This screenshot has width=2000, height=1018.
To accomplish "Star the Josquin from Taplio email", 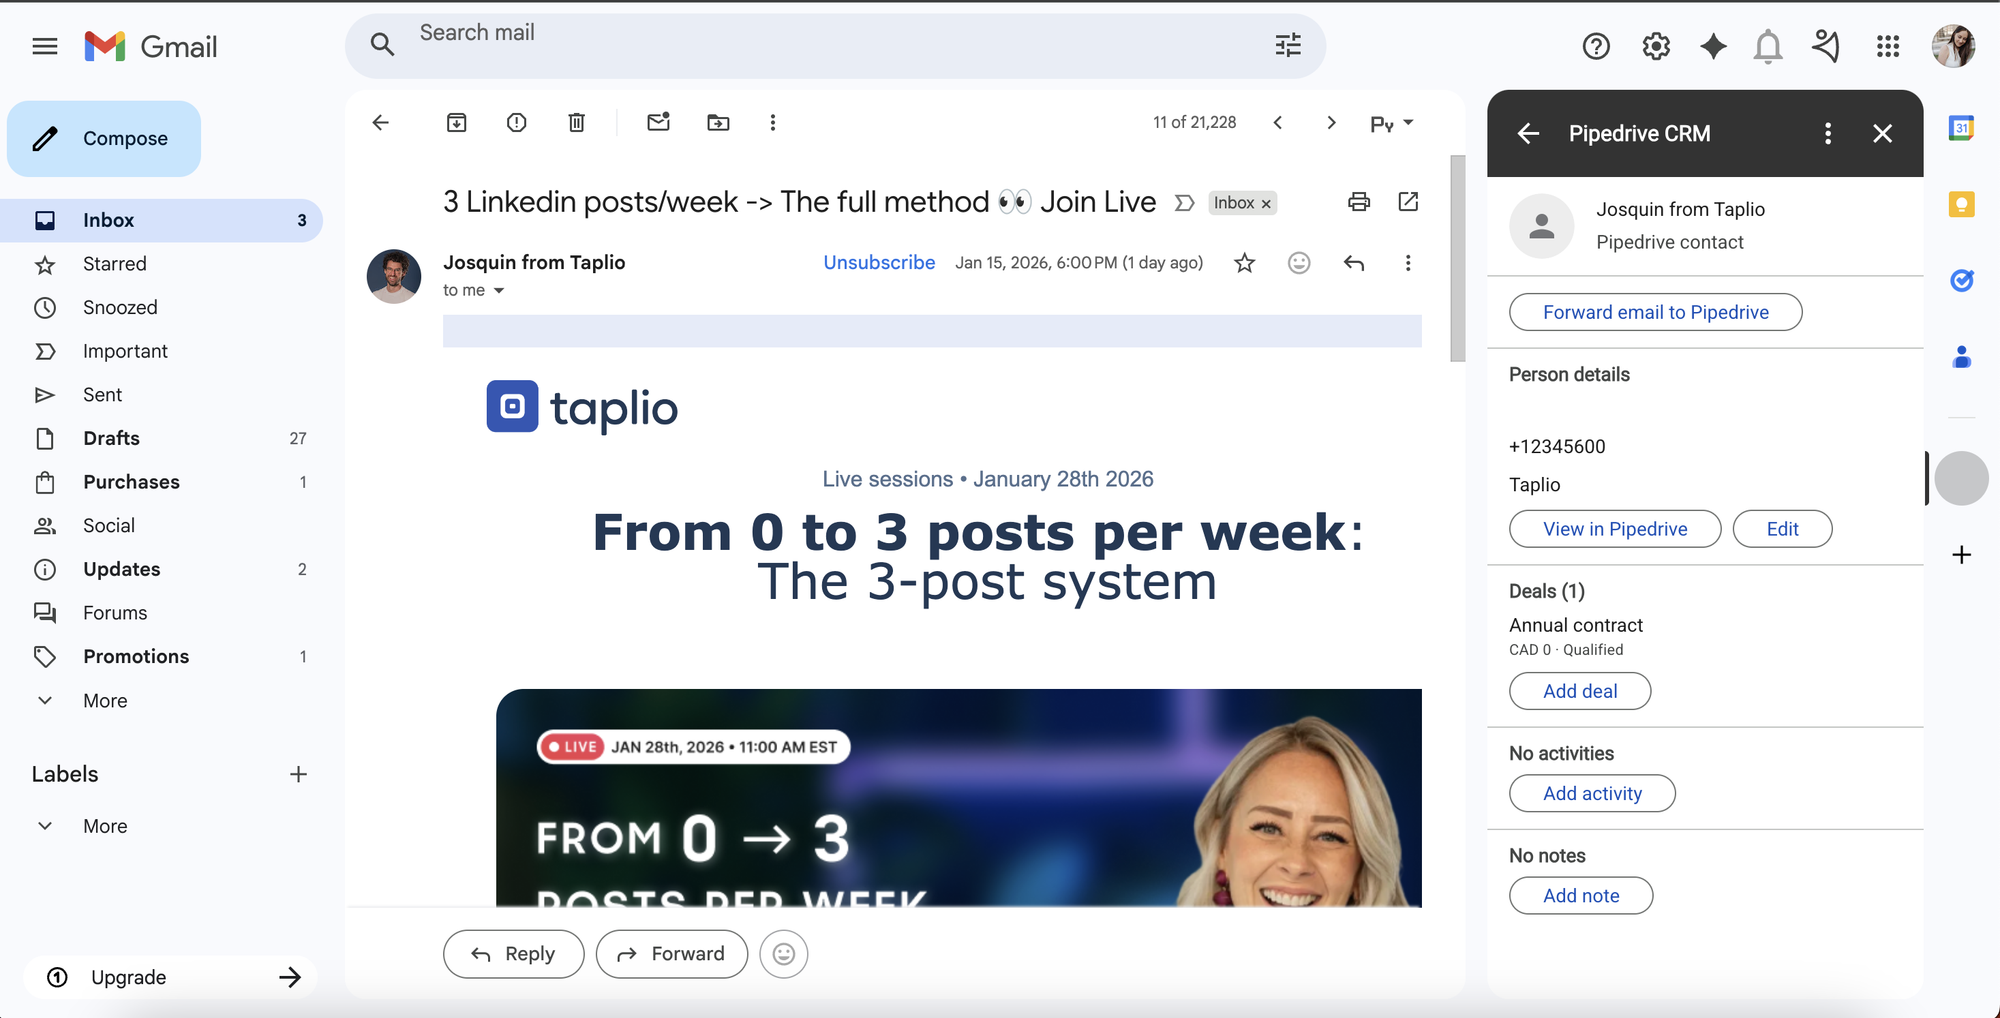I will pyautogui.click(x=1244, y=263).
